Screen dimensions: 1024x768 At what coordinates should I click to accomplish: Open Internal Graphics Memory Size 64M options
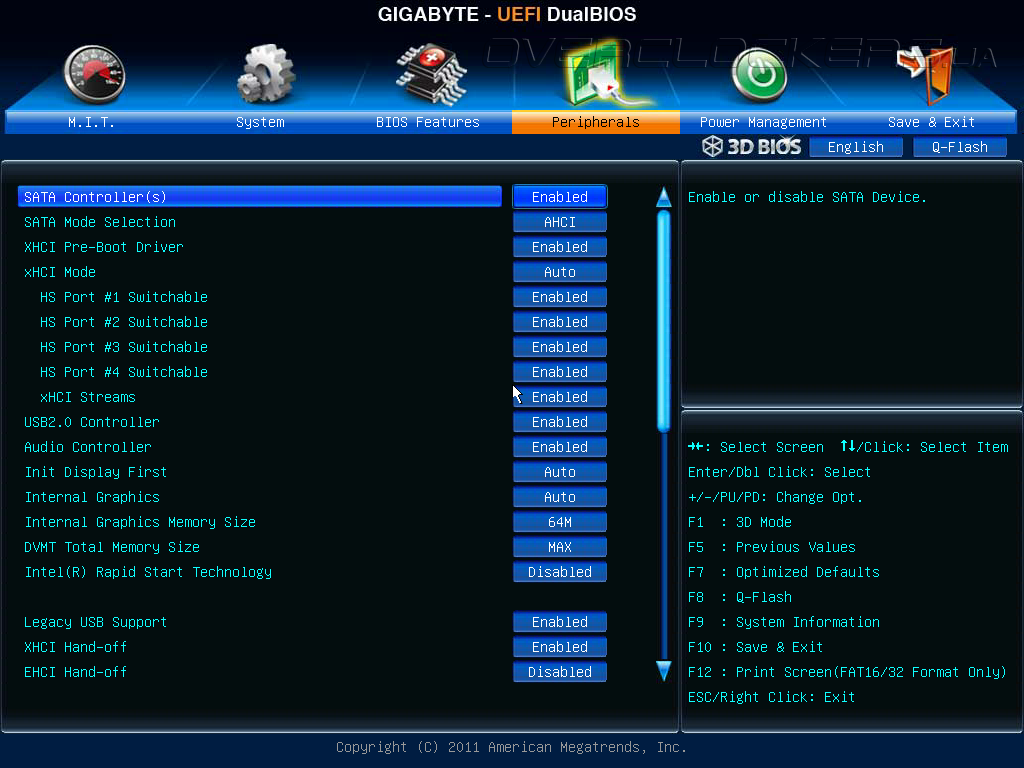[x=560, y=522]
